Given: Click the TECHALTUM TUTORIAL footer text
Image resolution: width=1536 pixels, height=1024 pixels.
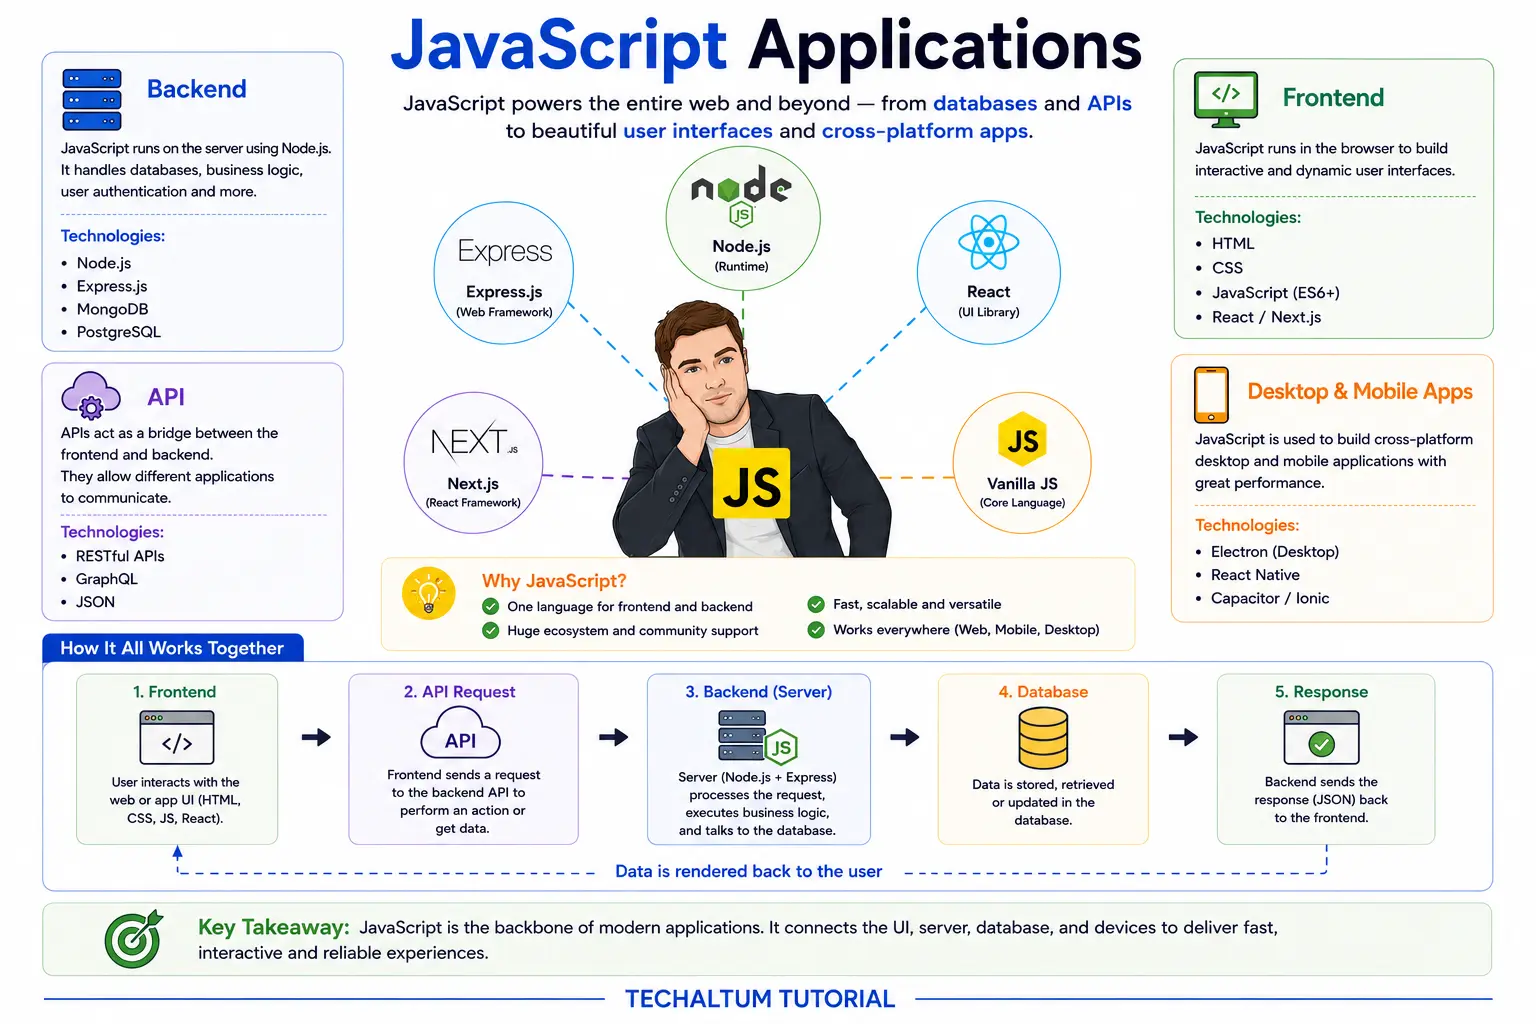Looking at the screenshot, I should 760,999.
